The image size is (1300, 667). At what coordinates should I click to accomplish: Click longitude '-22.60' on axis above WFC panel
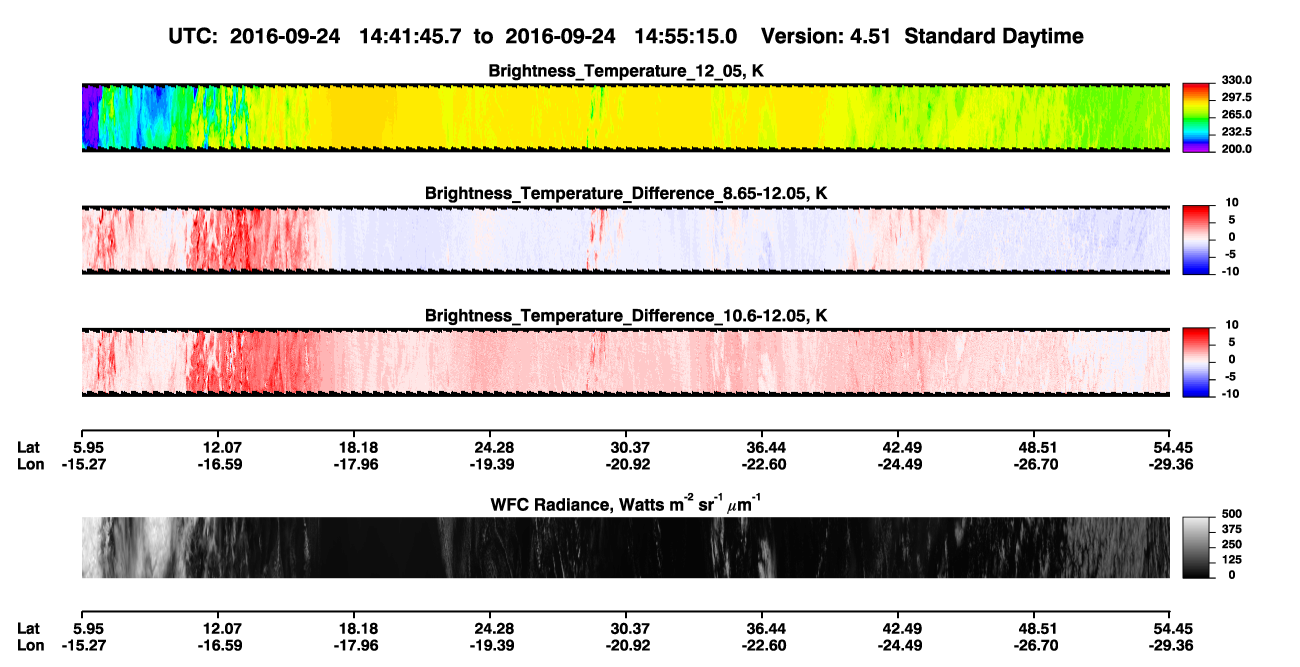(762, 464)
